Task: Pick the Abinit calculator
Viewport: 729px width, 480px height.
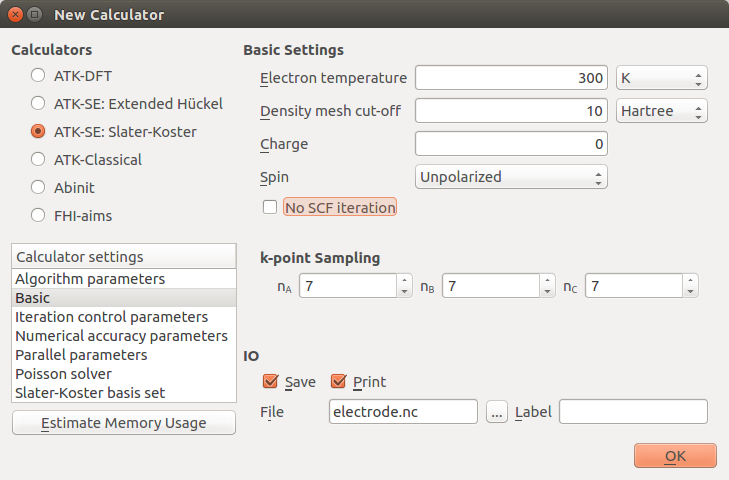Action: point(38,187)
